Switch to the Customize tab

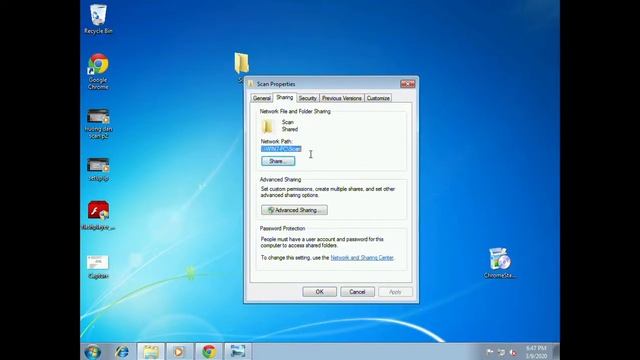coord(378,98)
